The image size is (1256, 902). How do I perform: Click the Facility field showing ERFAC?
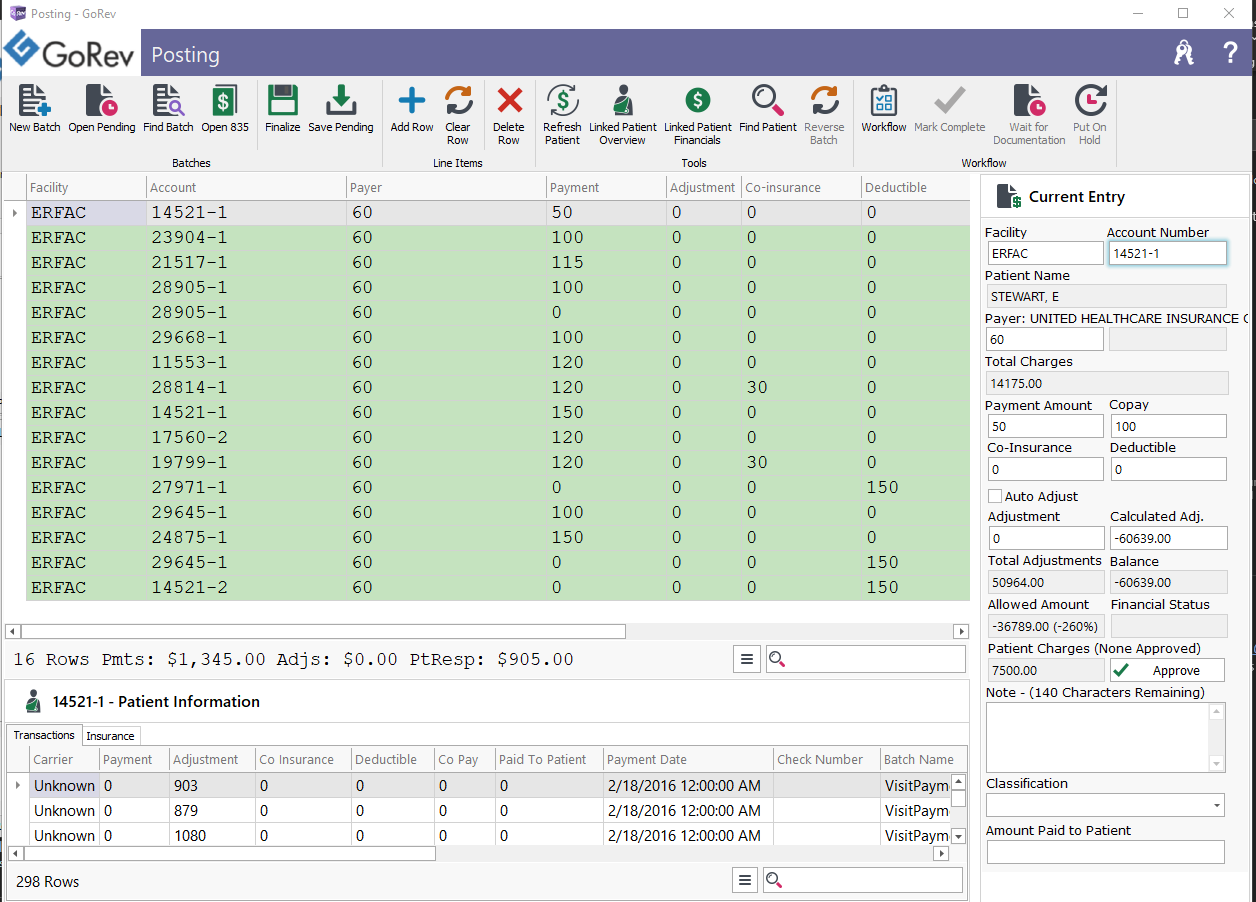[1045, 253]
